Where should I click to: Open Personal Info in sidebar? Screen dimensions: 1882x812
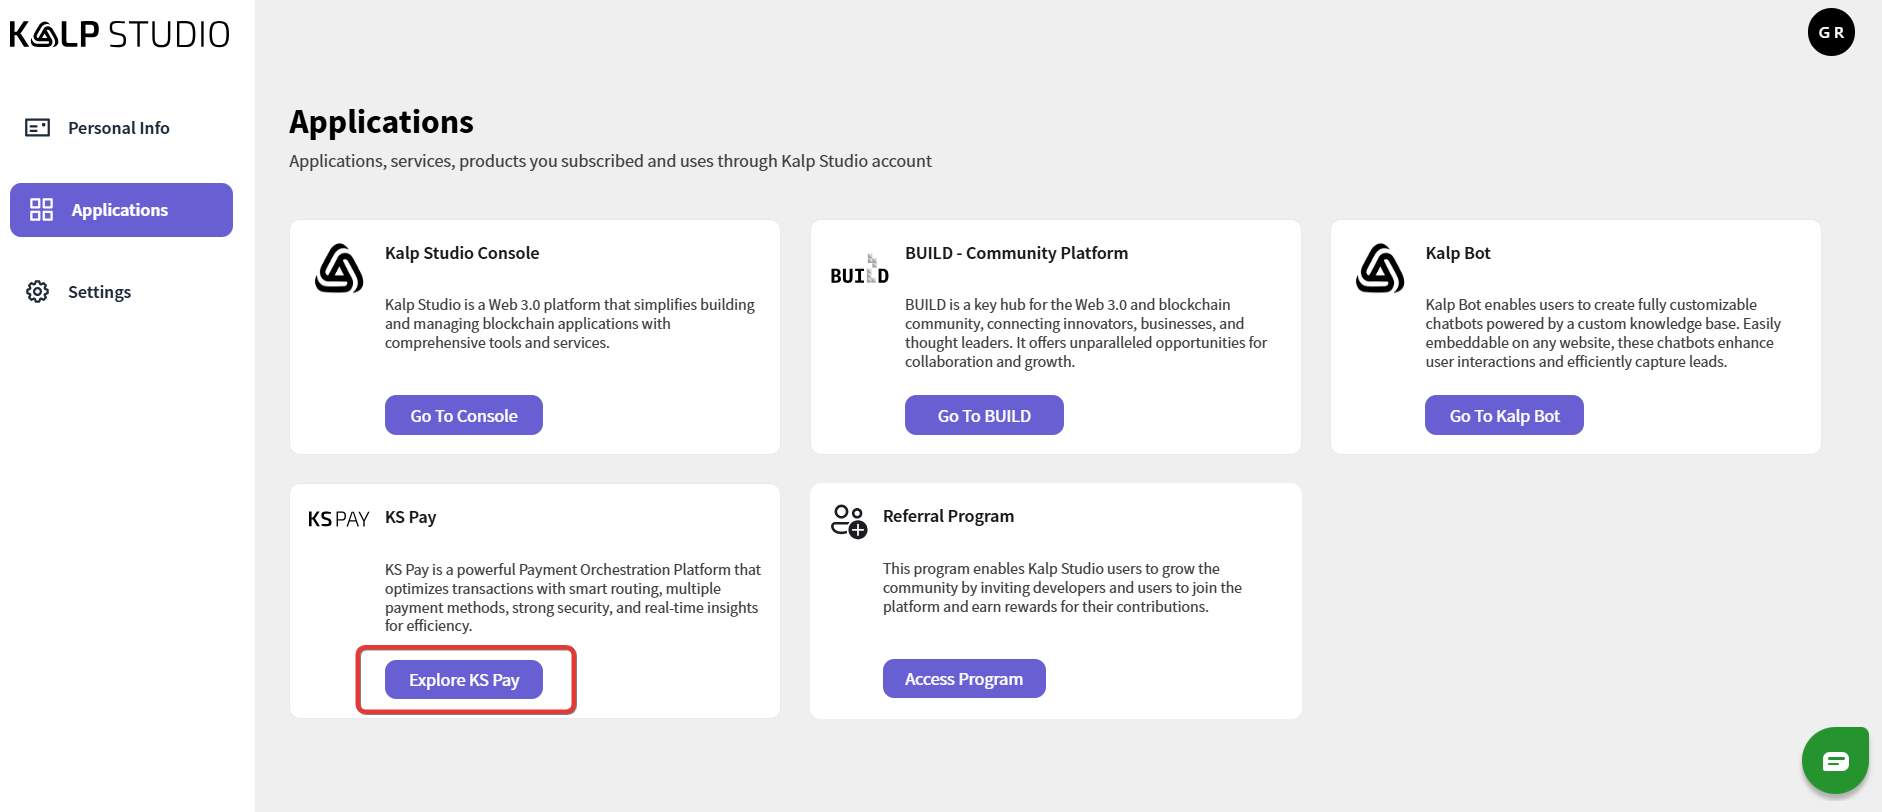coord(118,128)
